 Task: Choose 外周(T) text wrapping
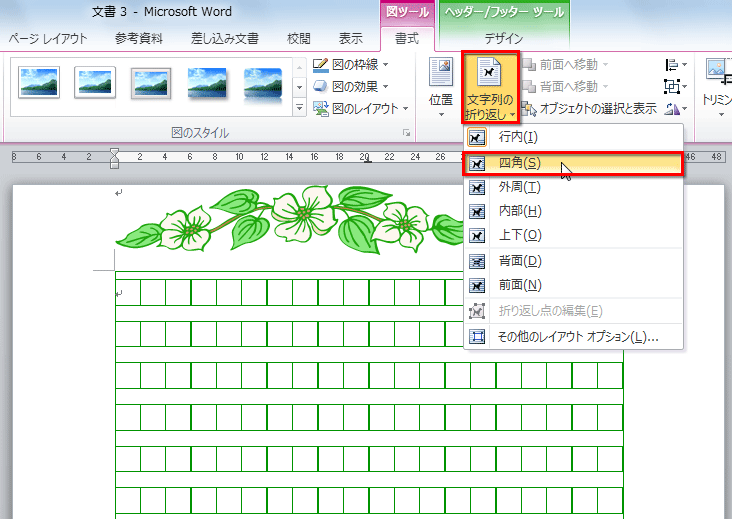573,188
